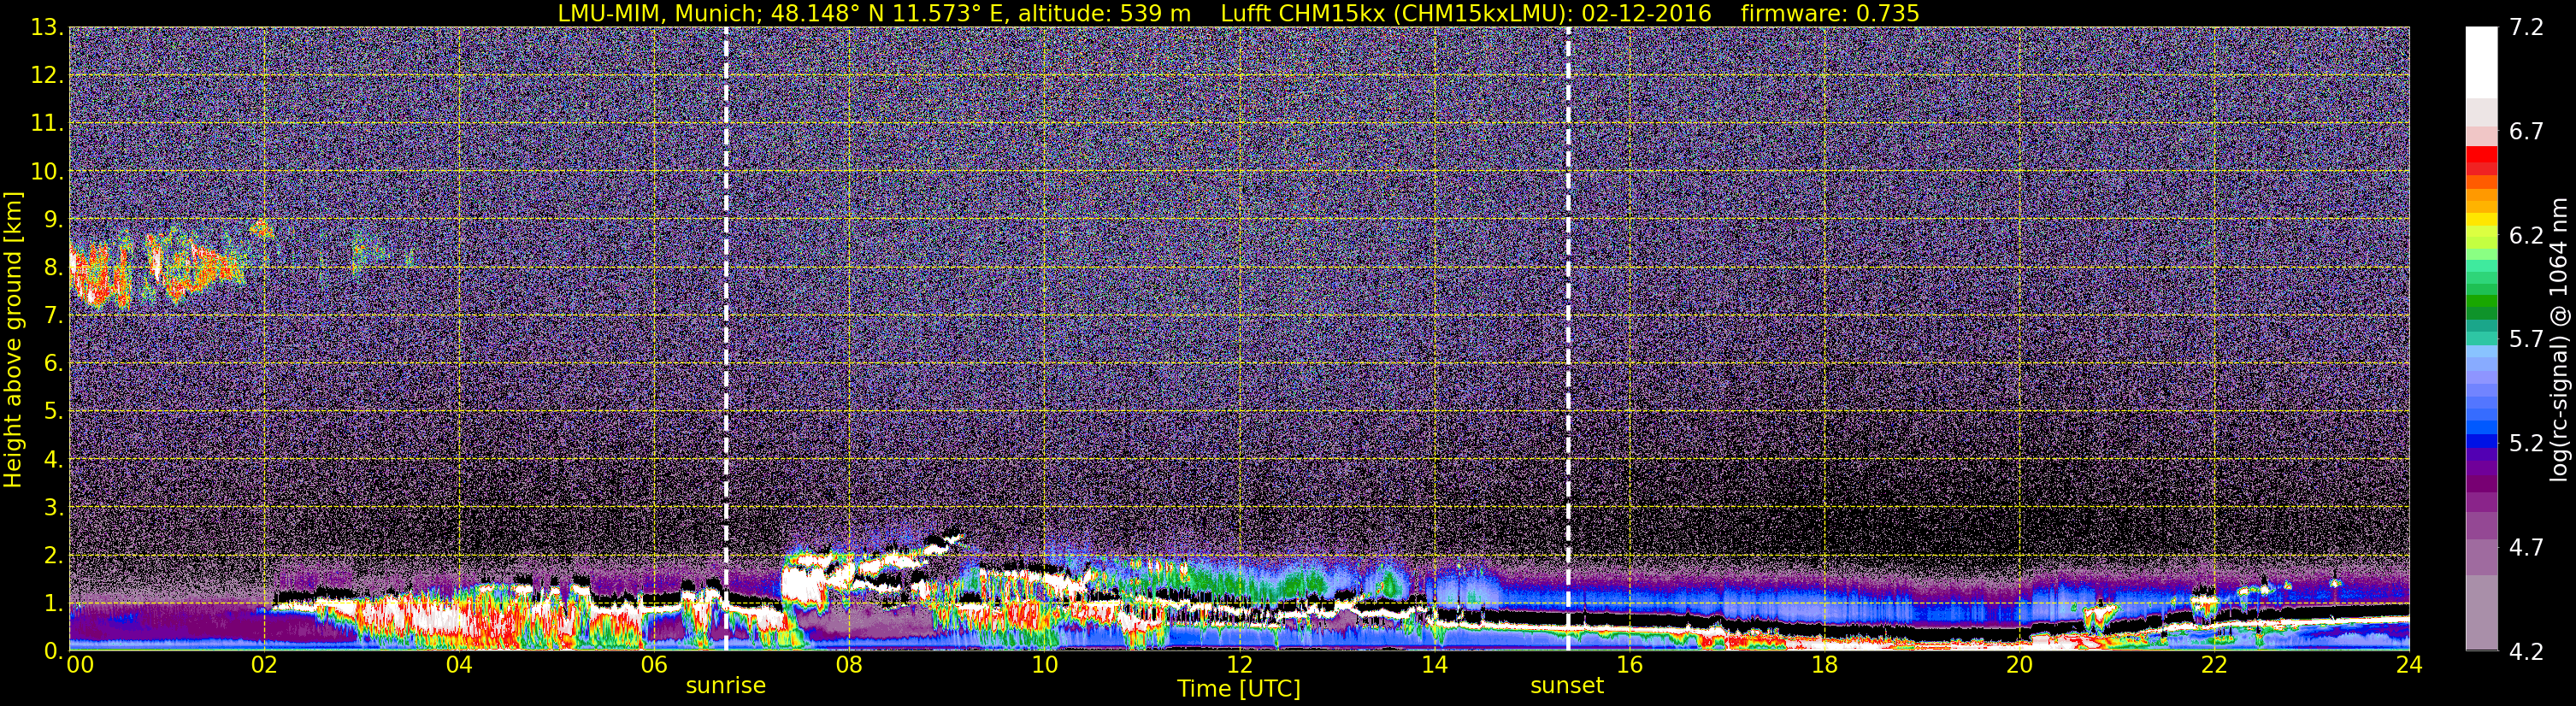Screen dimensions: 2576x706
Task: Click the x-axis tick label 00
Action: click(x=79, y=665)
